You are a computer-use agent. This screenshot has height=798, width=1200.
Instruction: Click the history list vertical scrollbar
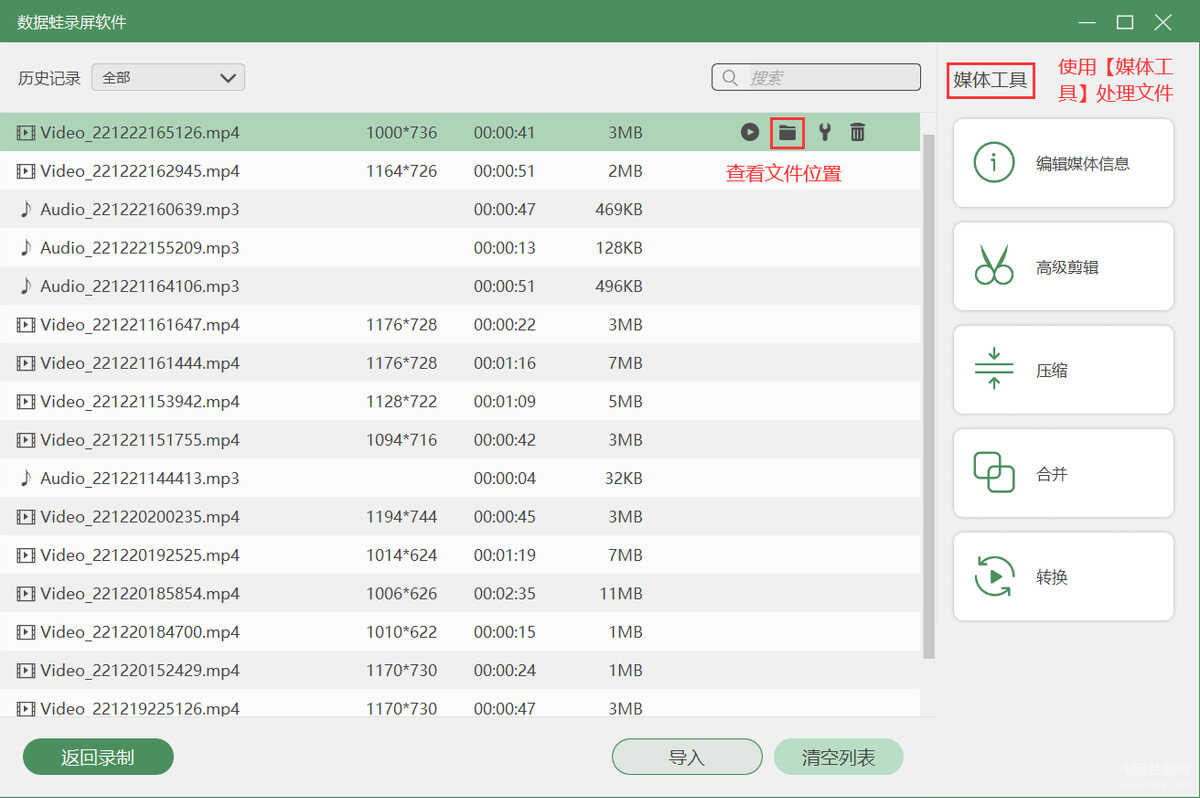coord(929,395)
